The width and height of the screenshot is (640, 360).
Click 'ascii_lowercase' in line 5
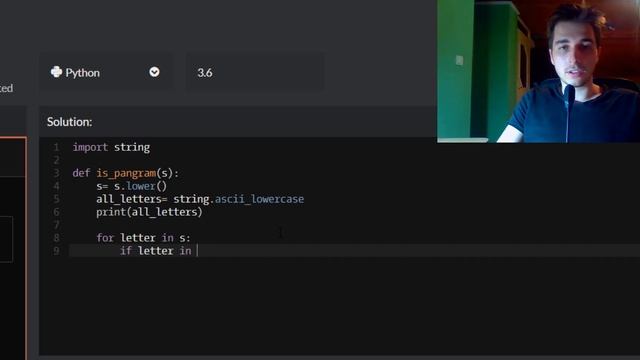click(259, 199)
